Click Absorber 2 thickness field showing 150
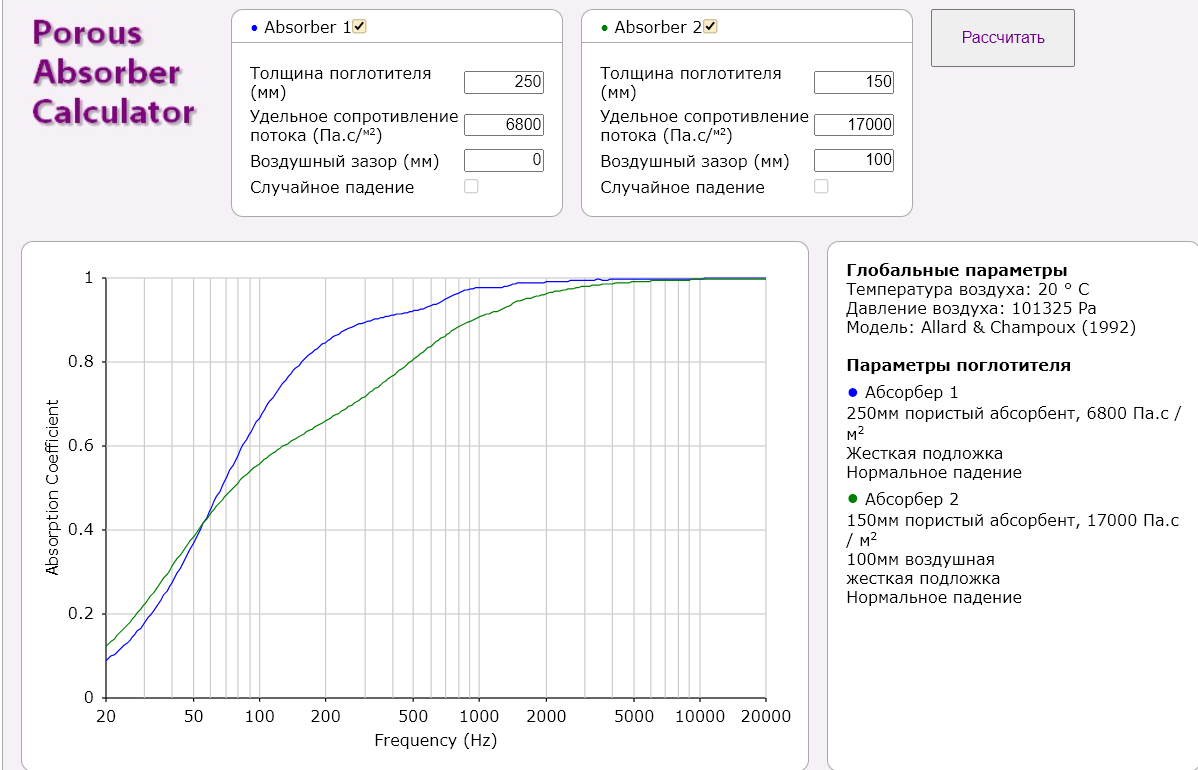This screenshot has width=1198, height=770. [854, 82]
